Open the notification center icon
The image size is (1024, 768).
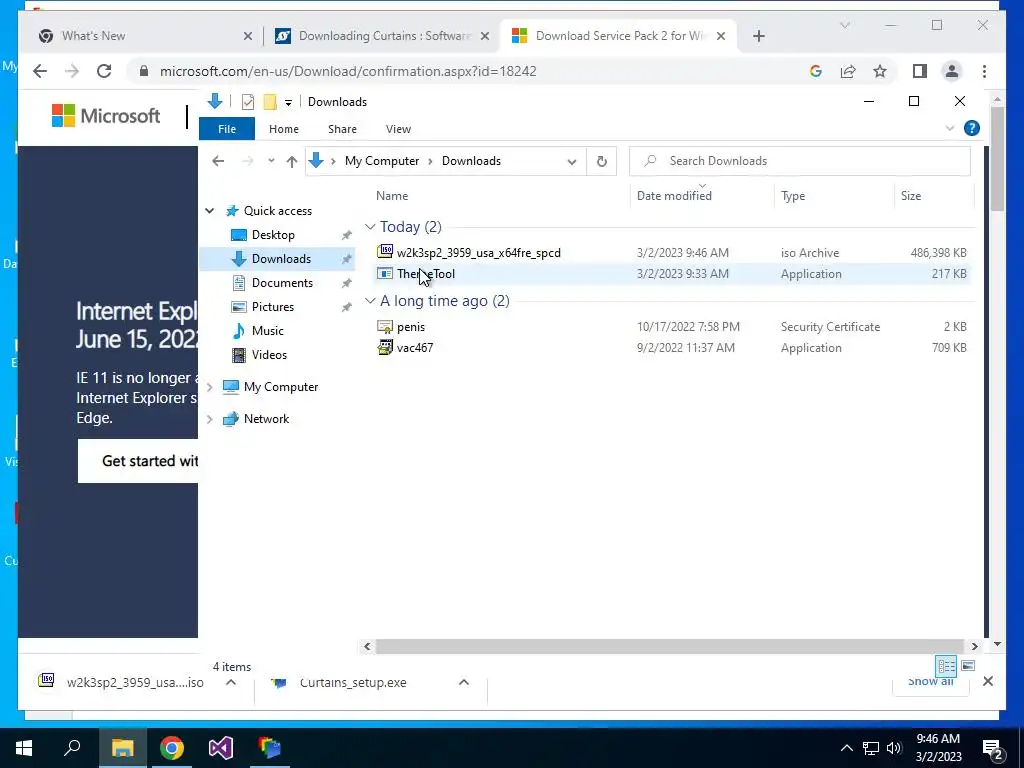(992, 749)
